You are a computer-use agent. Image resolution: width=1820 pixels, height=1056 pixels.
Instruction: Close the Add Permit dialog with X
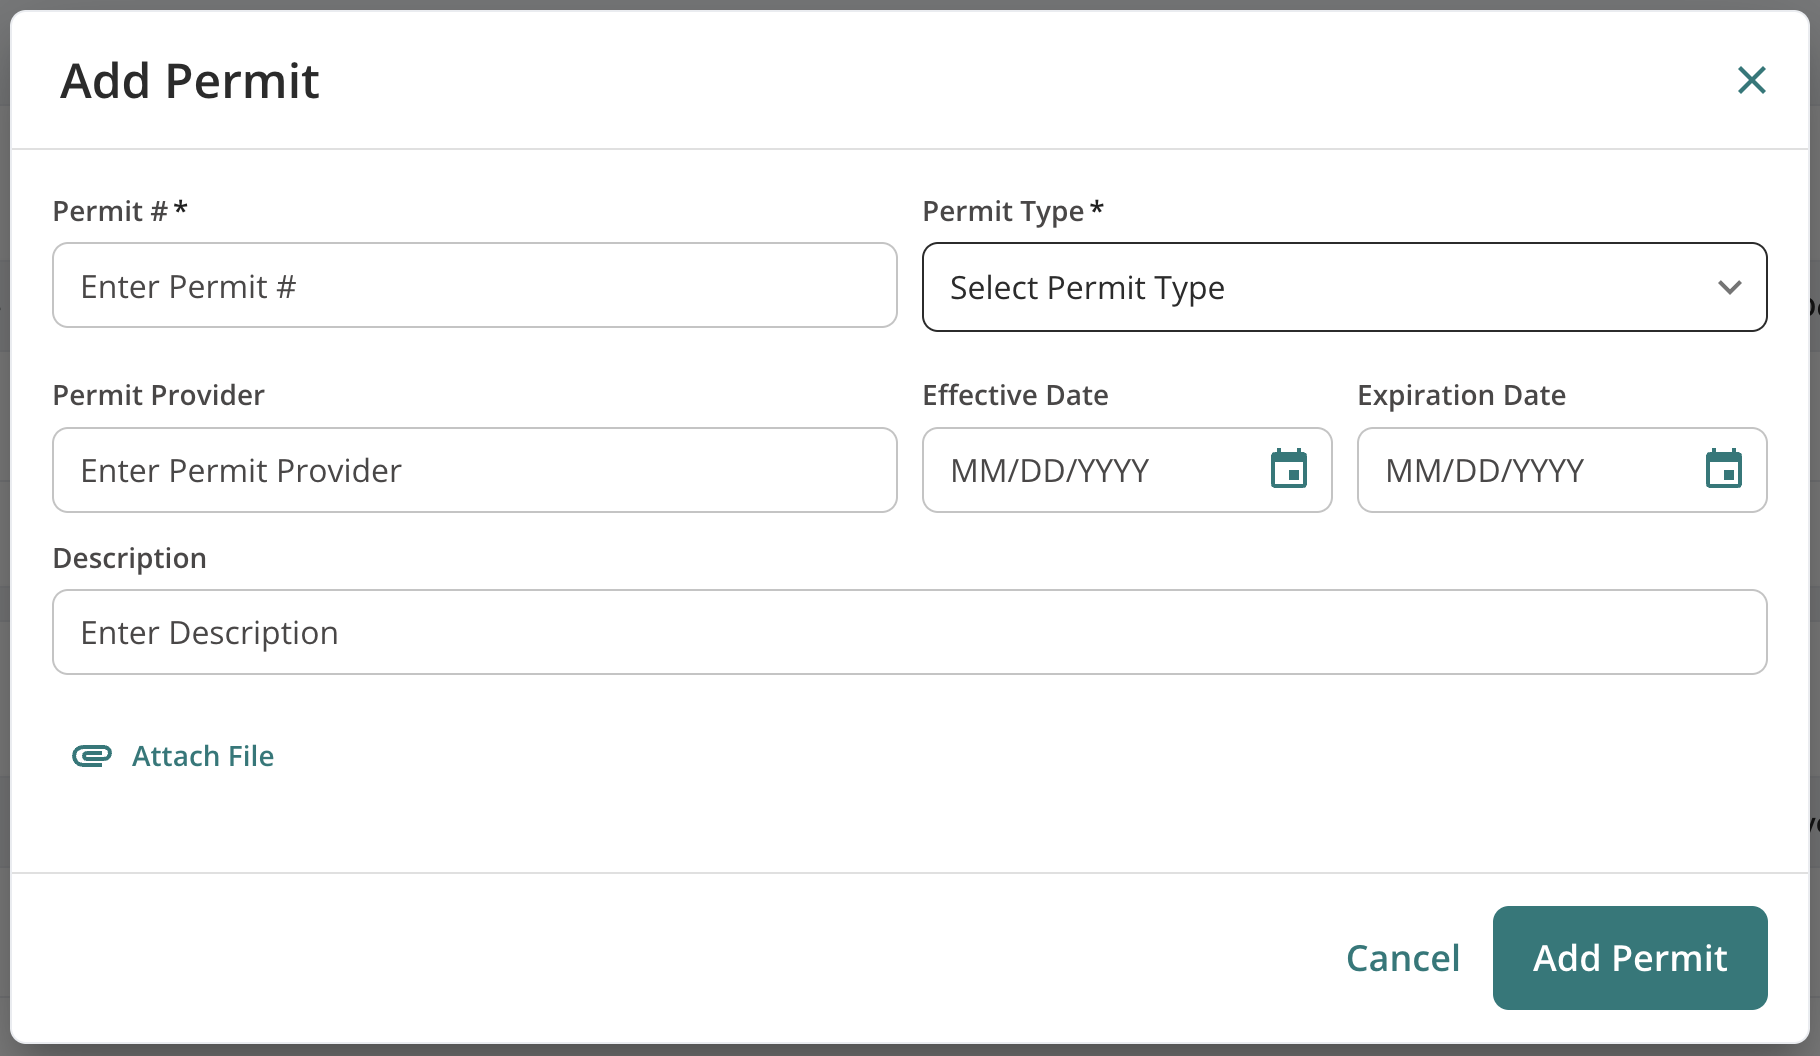(x=1751, y=80)
